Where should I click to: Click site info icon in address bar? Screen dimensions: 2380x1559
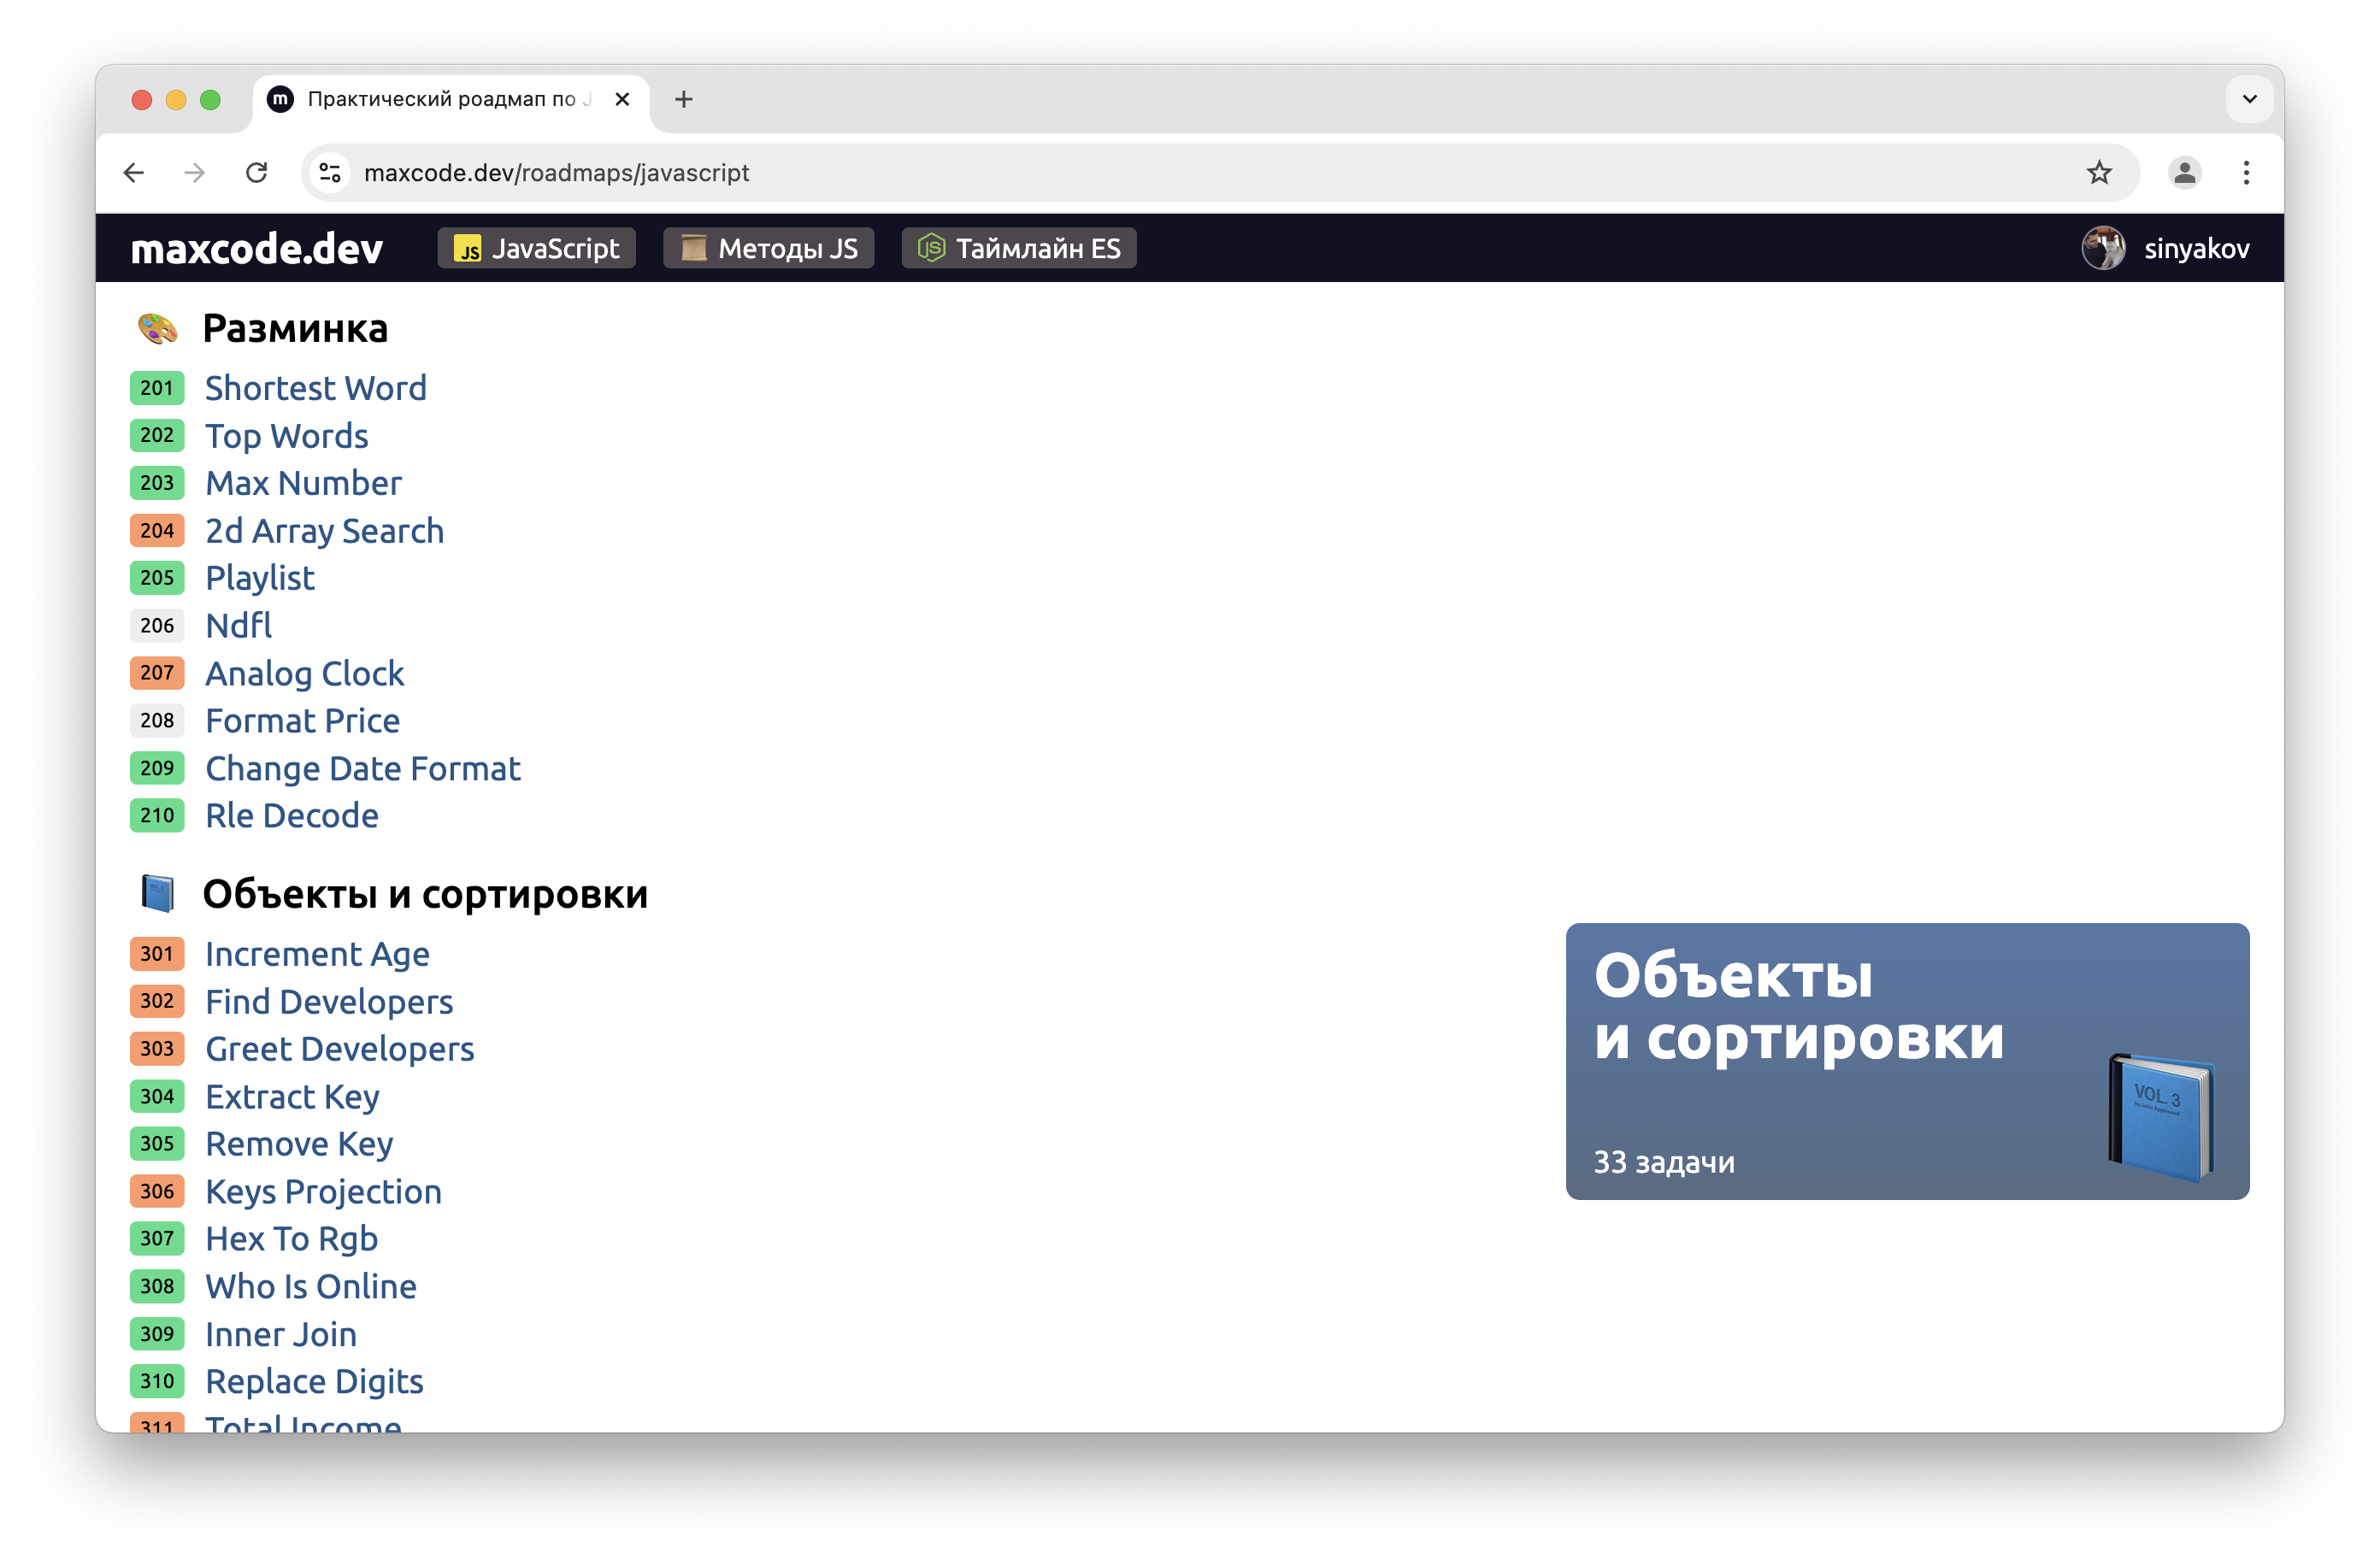pos(330,173)
